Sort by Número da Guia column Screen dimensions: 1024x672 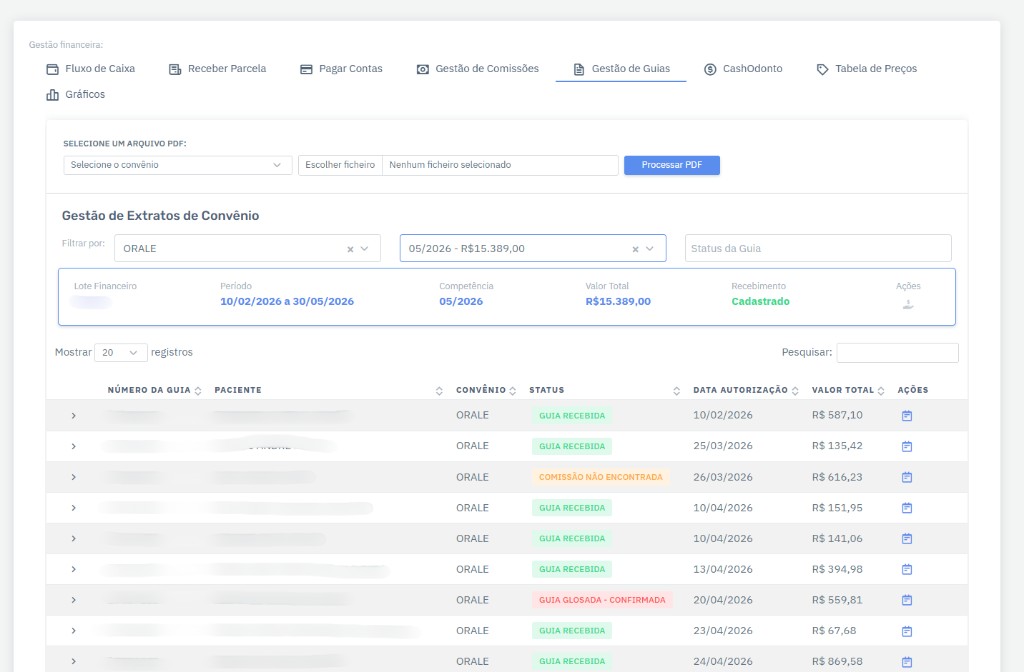click(x=154, y=390)
